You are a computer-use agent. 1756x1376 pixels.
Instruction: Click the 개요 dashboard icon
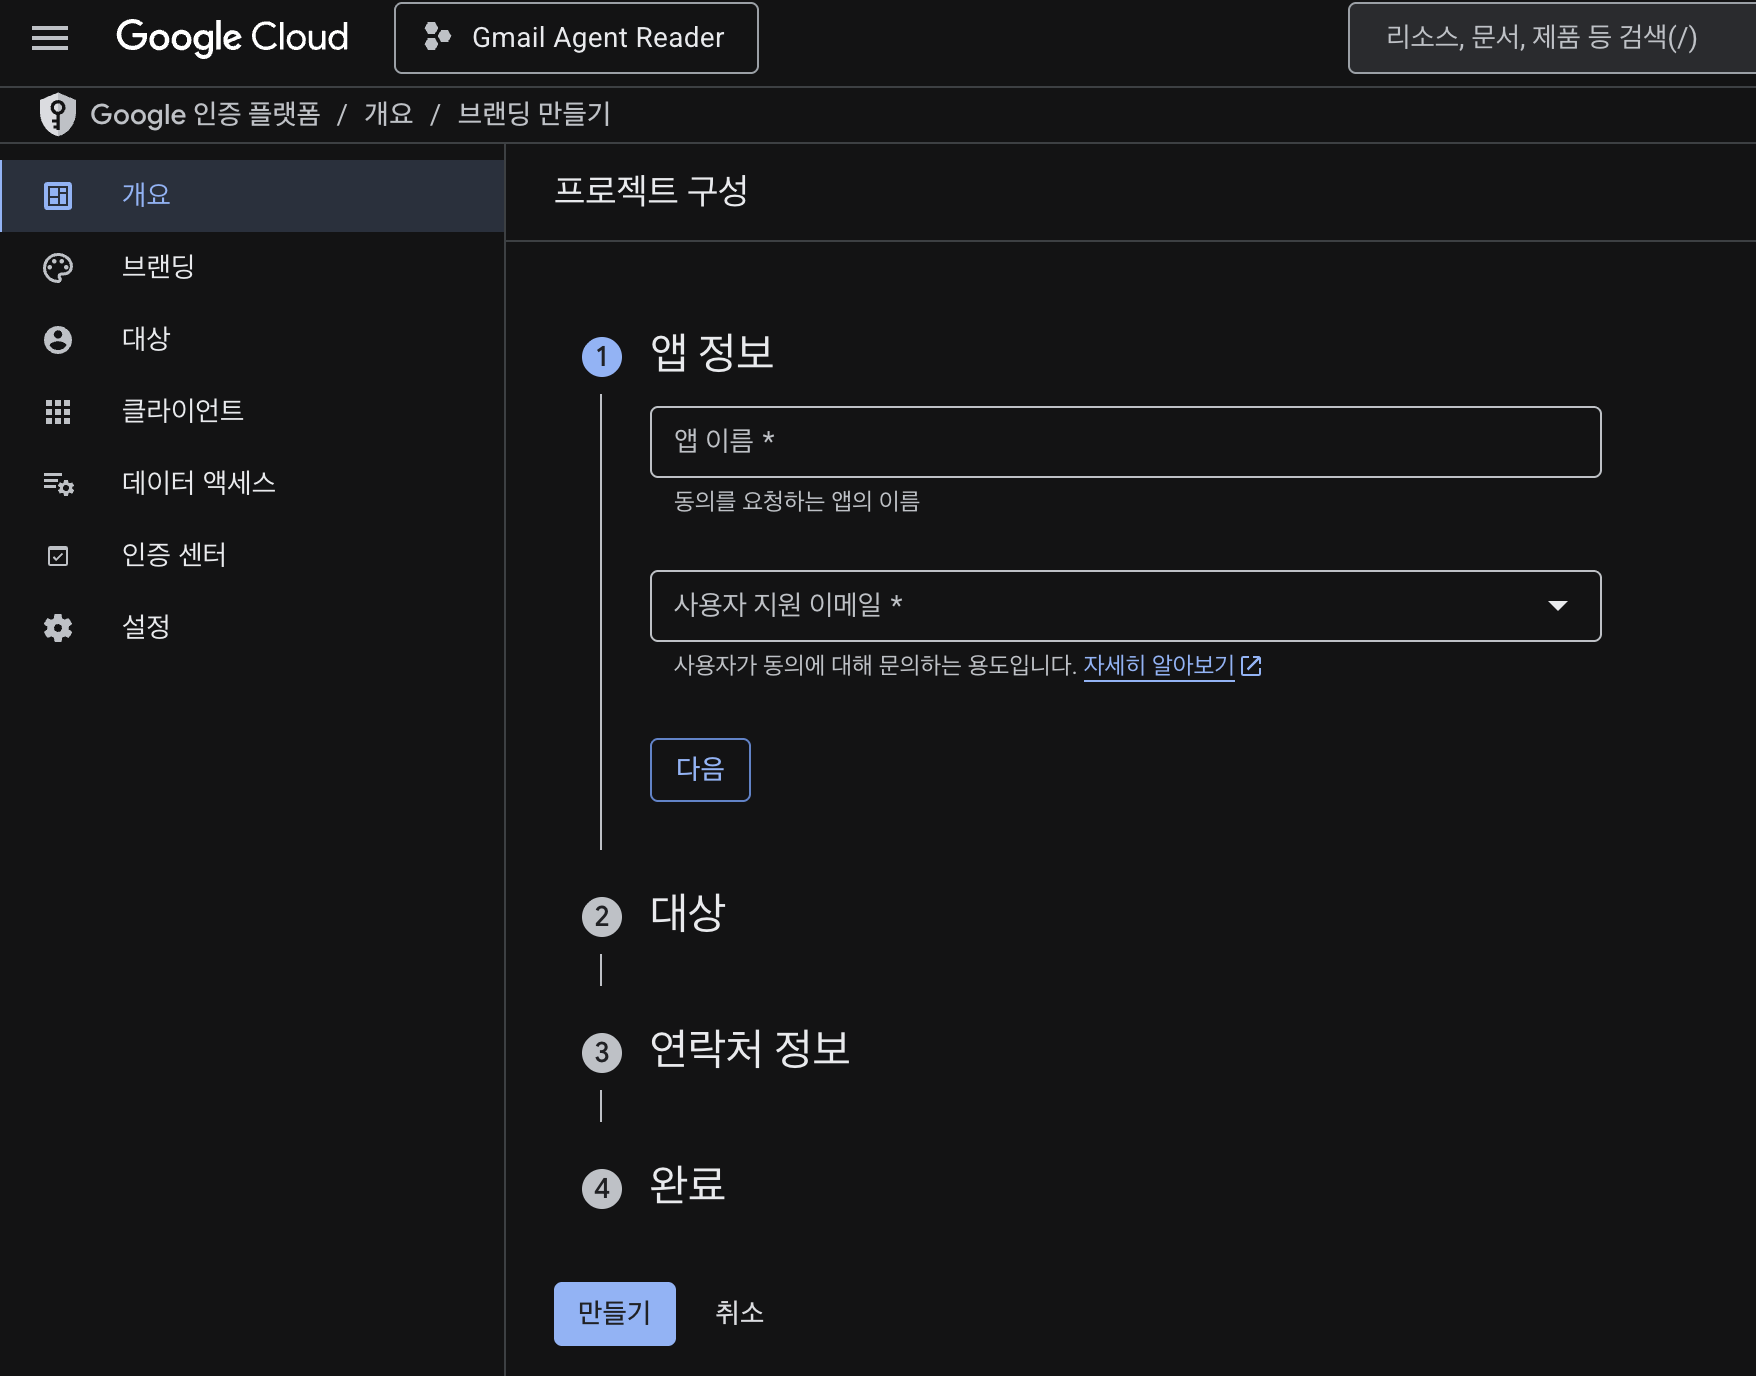58,196
